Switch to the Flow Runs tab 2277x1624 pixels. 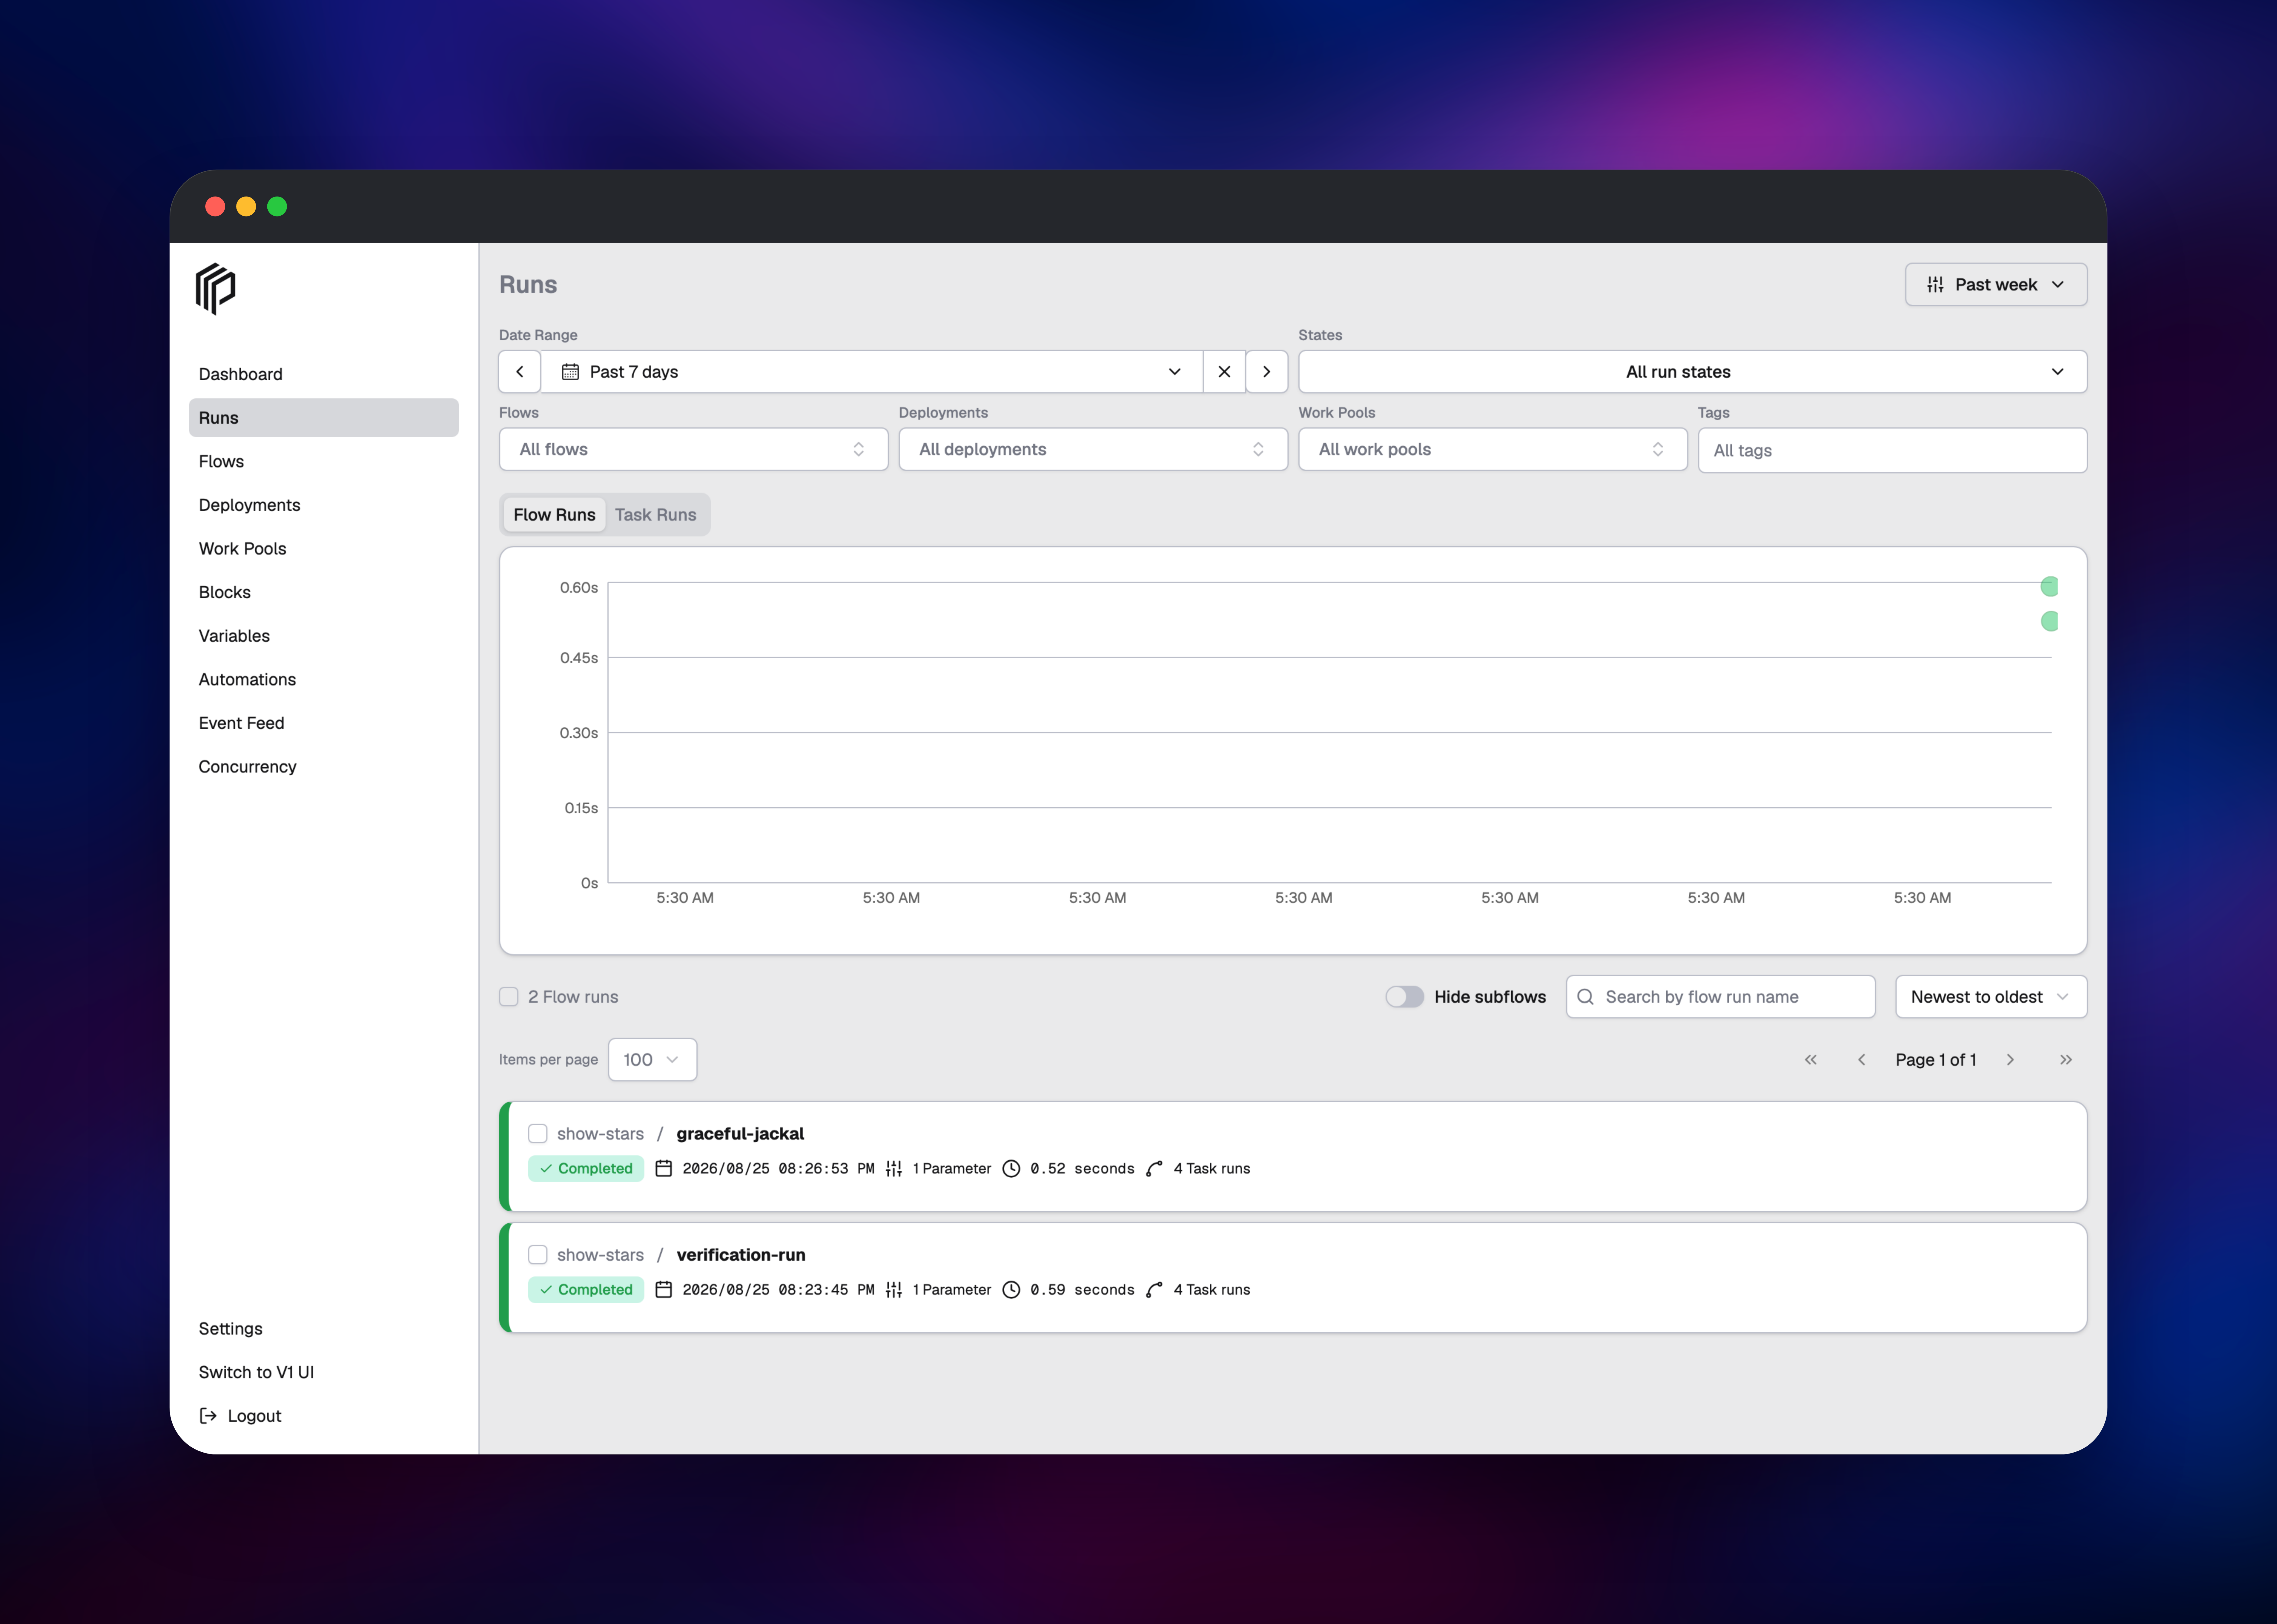pos(554,515)
